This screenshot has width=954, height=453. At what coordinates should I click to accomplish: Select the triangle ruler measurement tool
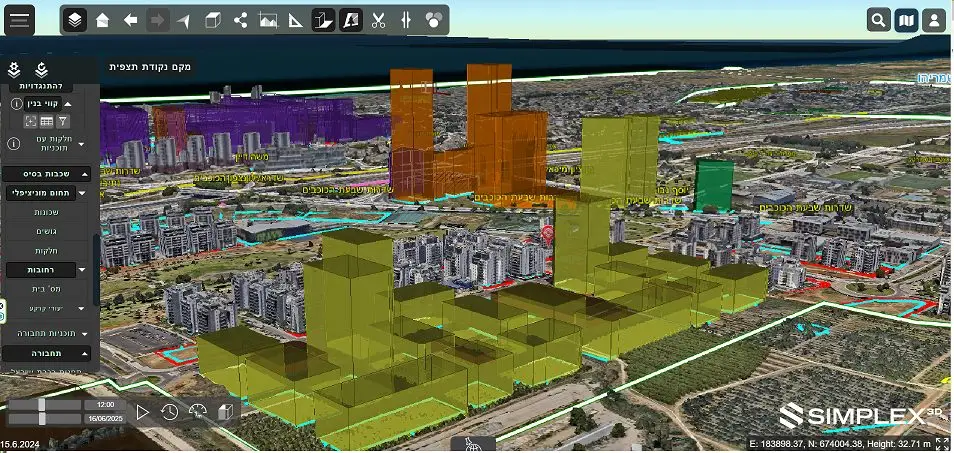pos(296,21)
